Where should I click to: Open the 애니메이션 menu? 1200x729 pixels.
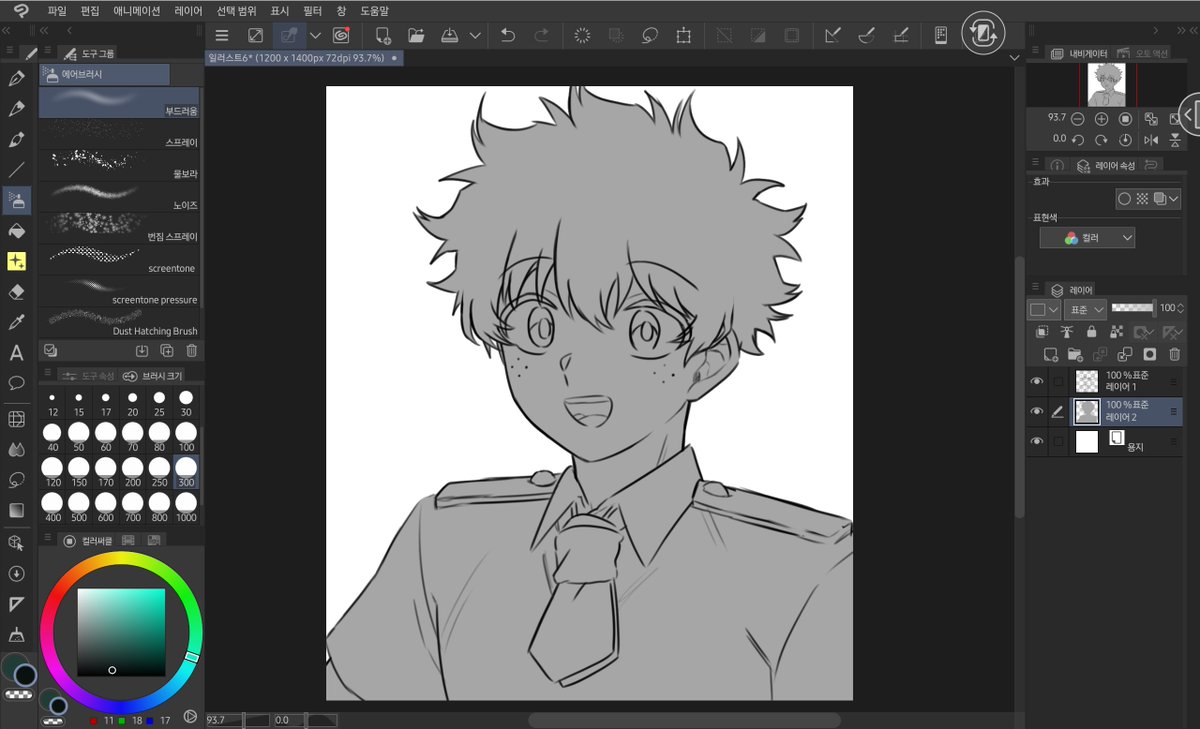(x=137, y=10)
